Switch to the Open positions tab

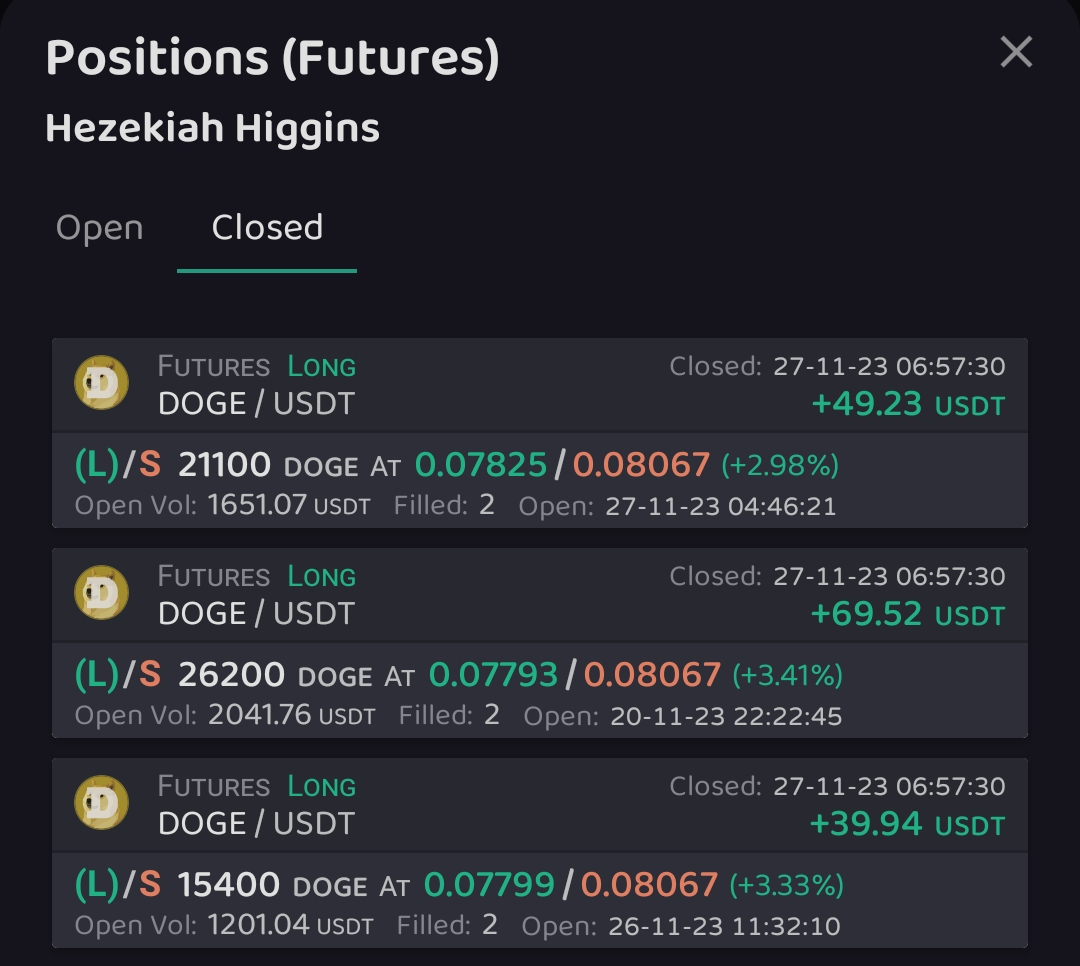(100, 228)
